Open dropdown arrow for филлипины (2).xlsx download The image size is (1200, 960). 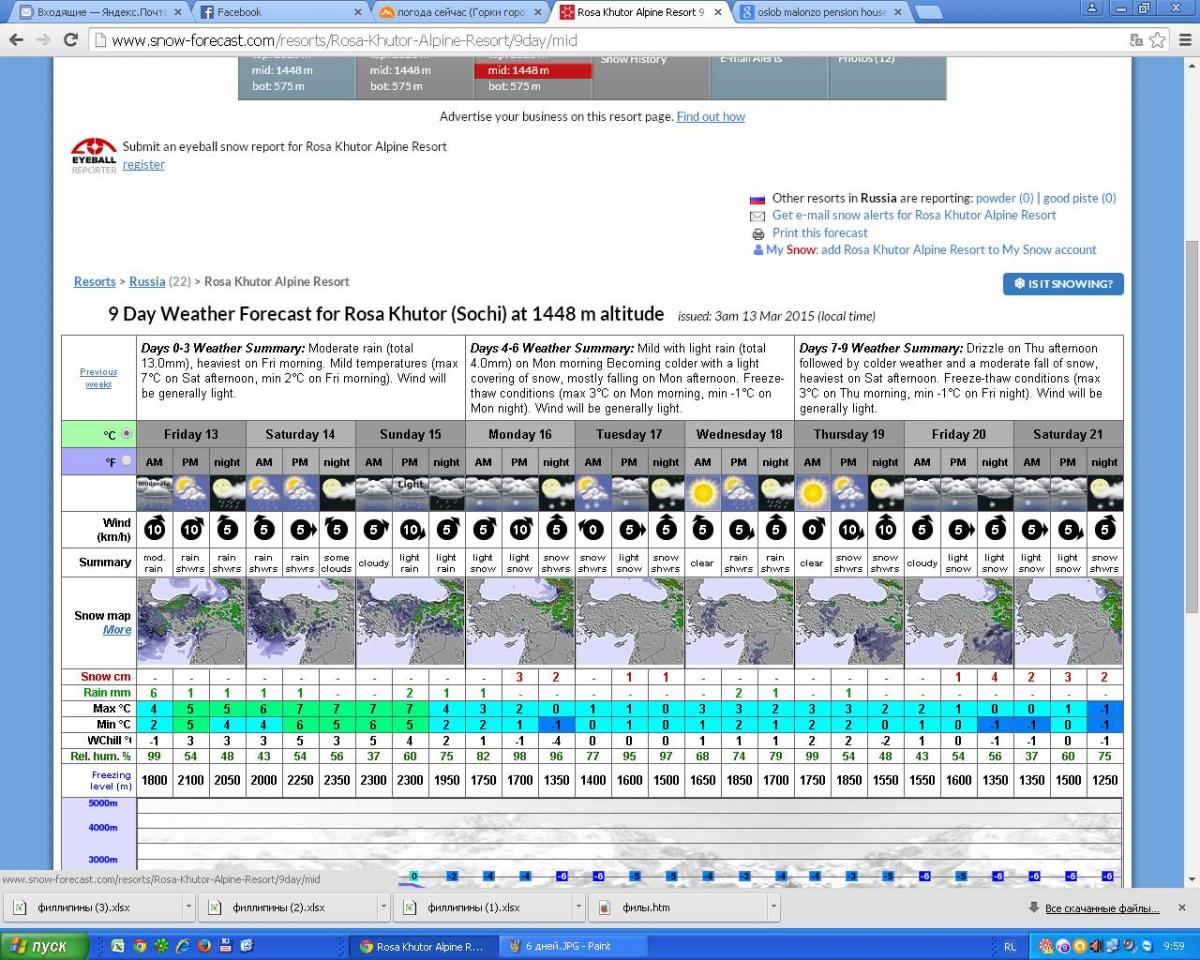click(x=384, y=908)
